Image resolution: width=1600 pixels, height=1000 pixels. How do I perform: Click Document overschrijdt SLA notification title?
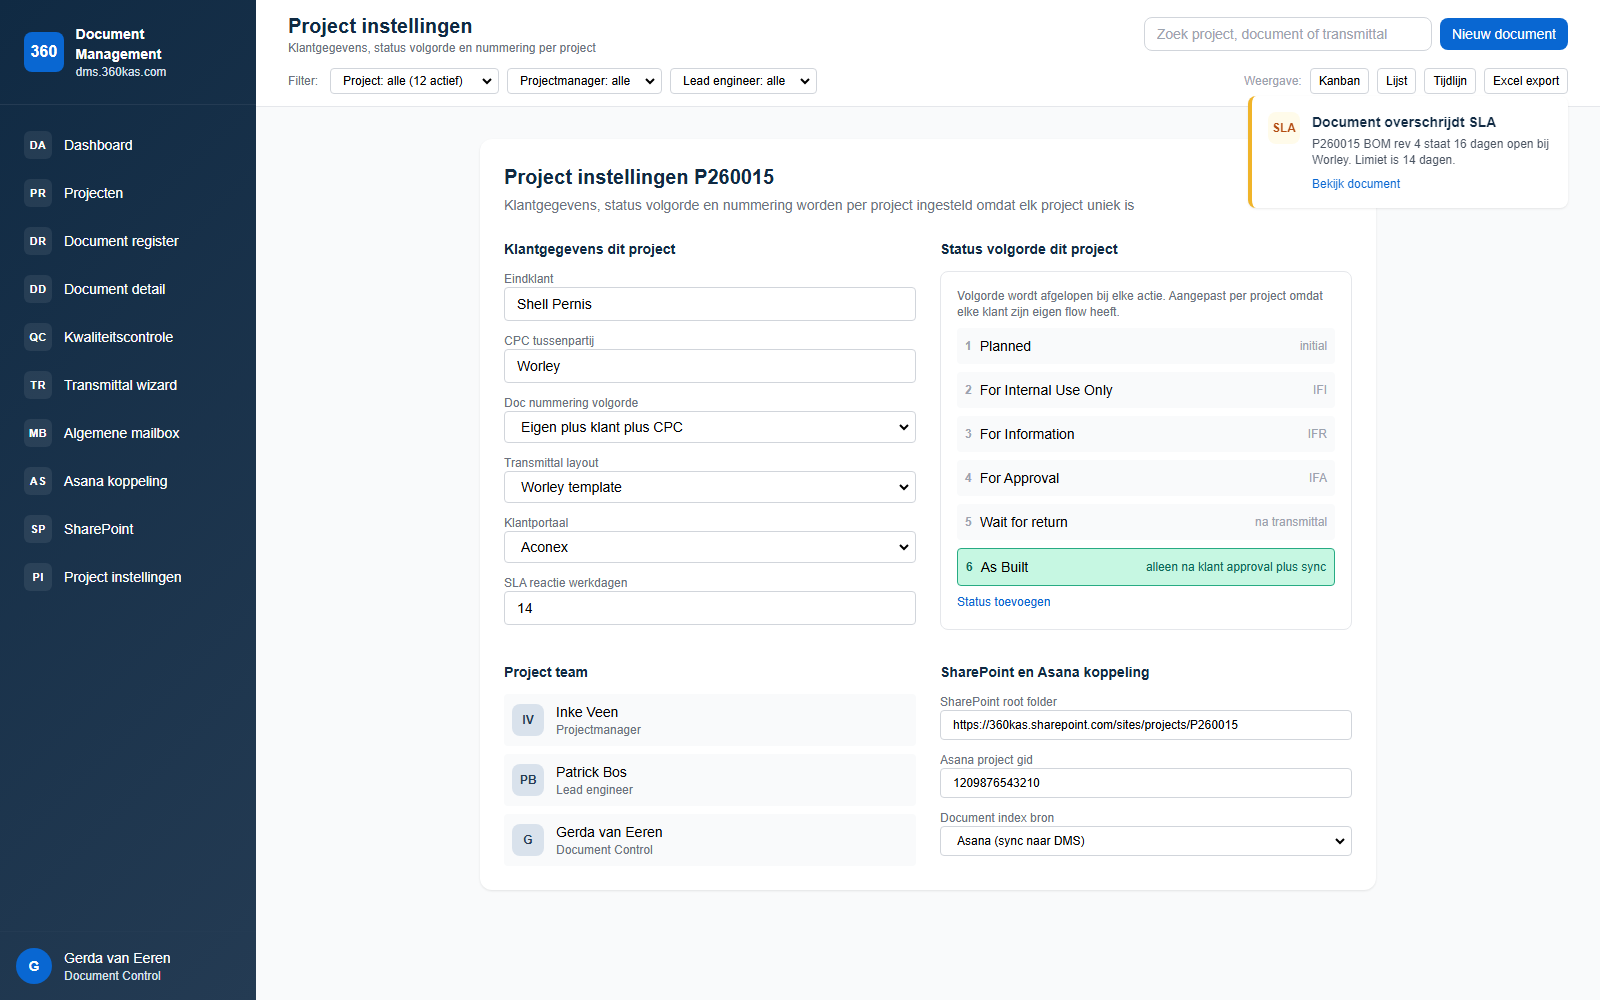[1404, 122]
